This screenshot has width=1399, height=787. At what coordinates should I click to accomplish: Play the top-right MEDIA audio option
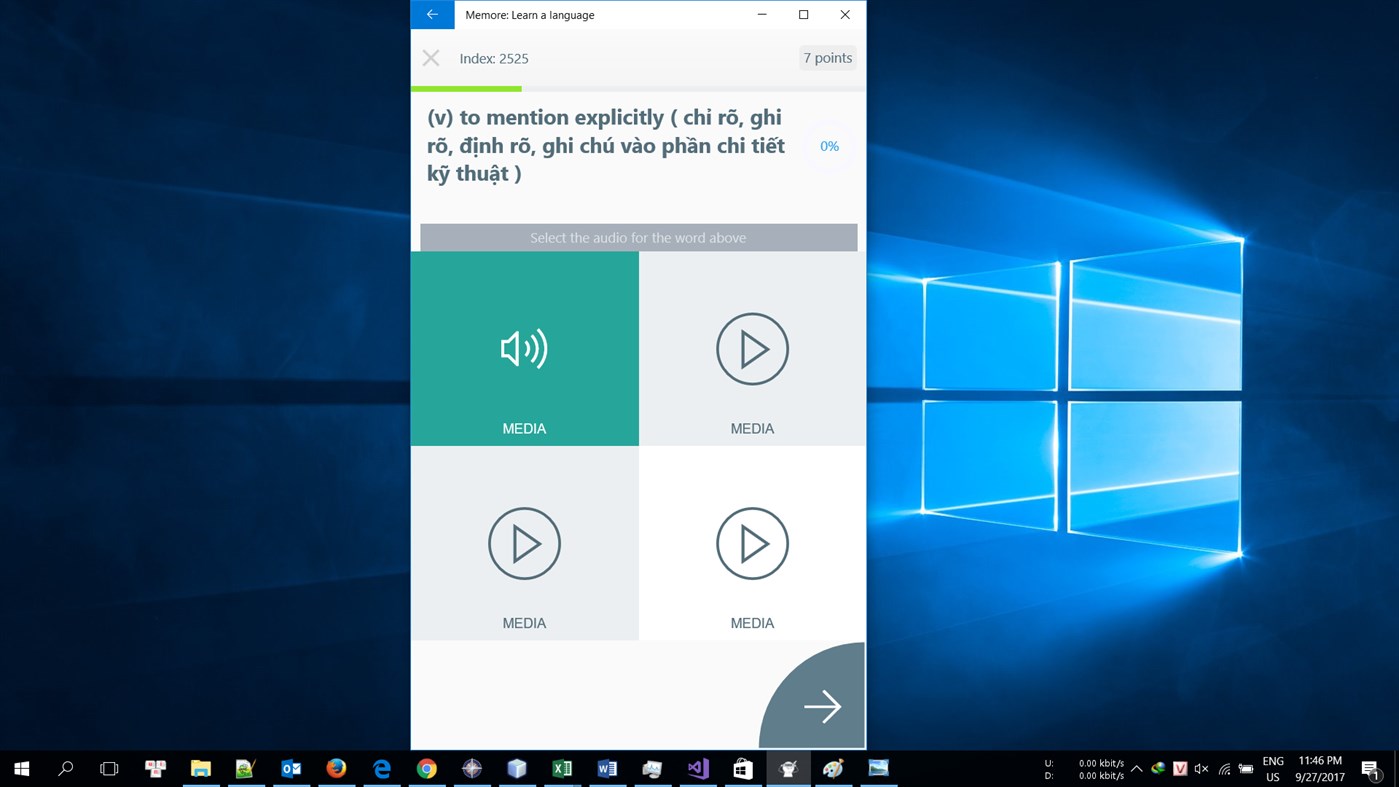[x=752, y=348]
